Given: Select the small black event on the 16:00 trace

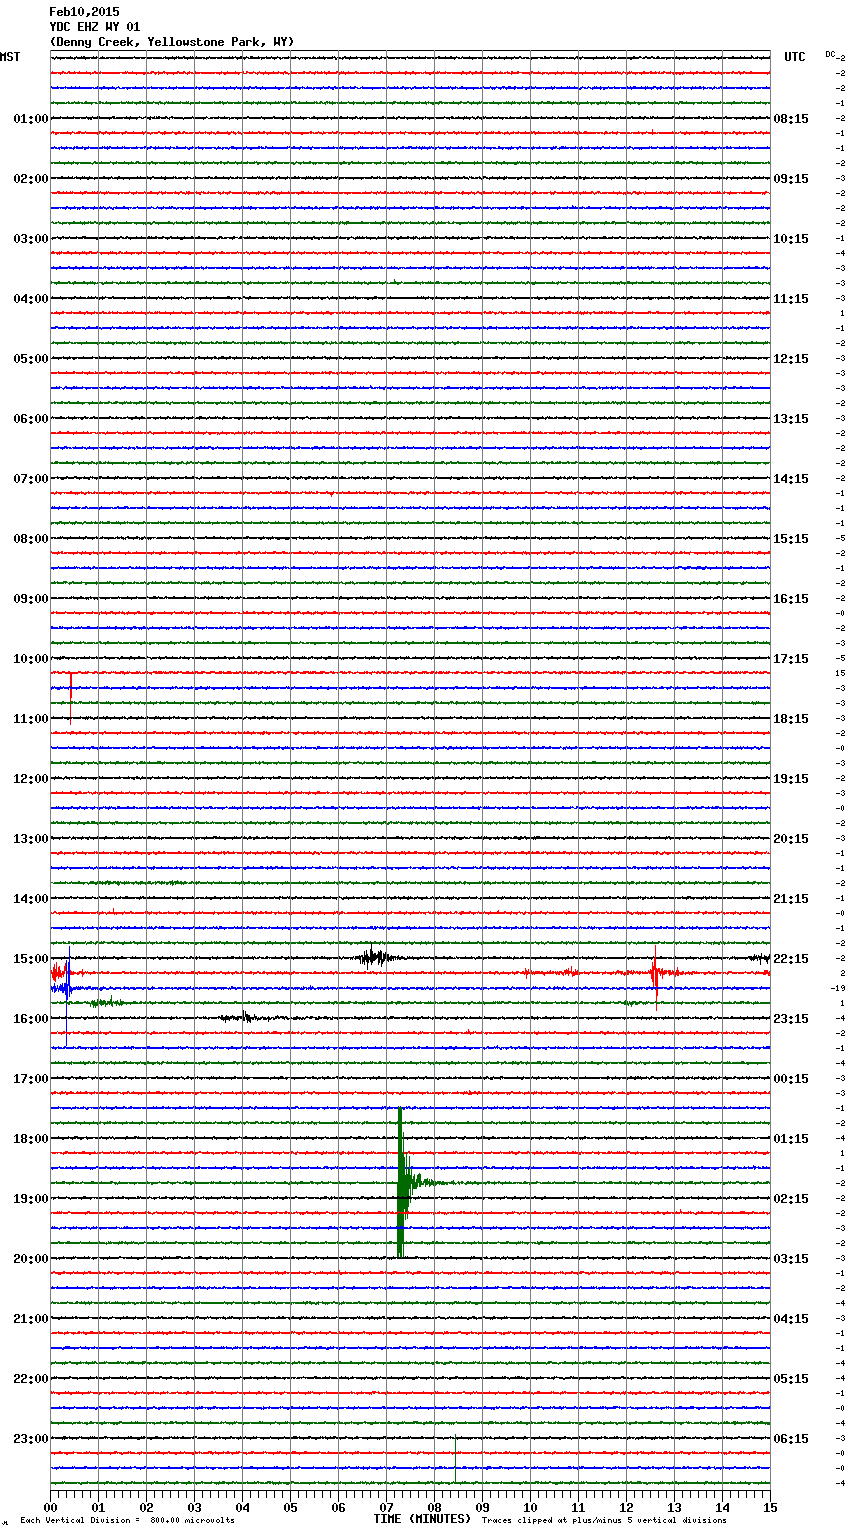Looking at the screenshot, I should point(243,1017).
